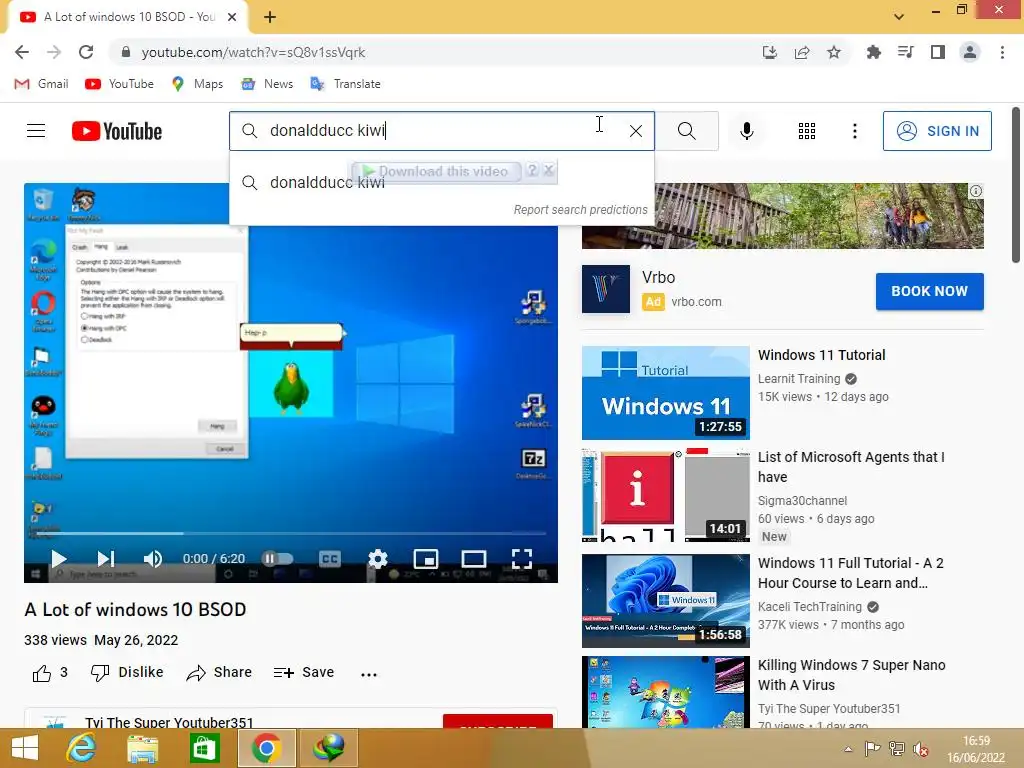Open media controls icon in Chrome toolbar
1024x768 pixels.
click(x=906, y=52)
